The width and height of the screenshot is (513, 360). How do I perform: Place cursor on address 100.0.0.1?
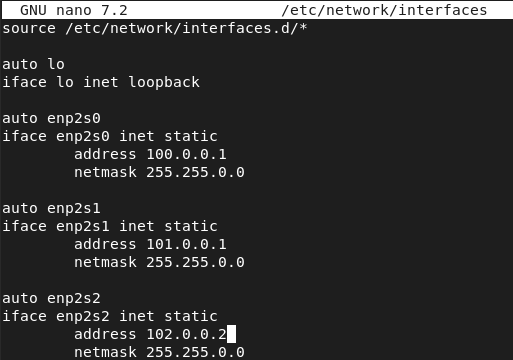[186, 154]
